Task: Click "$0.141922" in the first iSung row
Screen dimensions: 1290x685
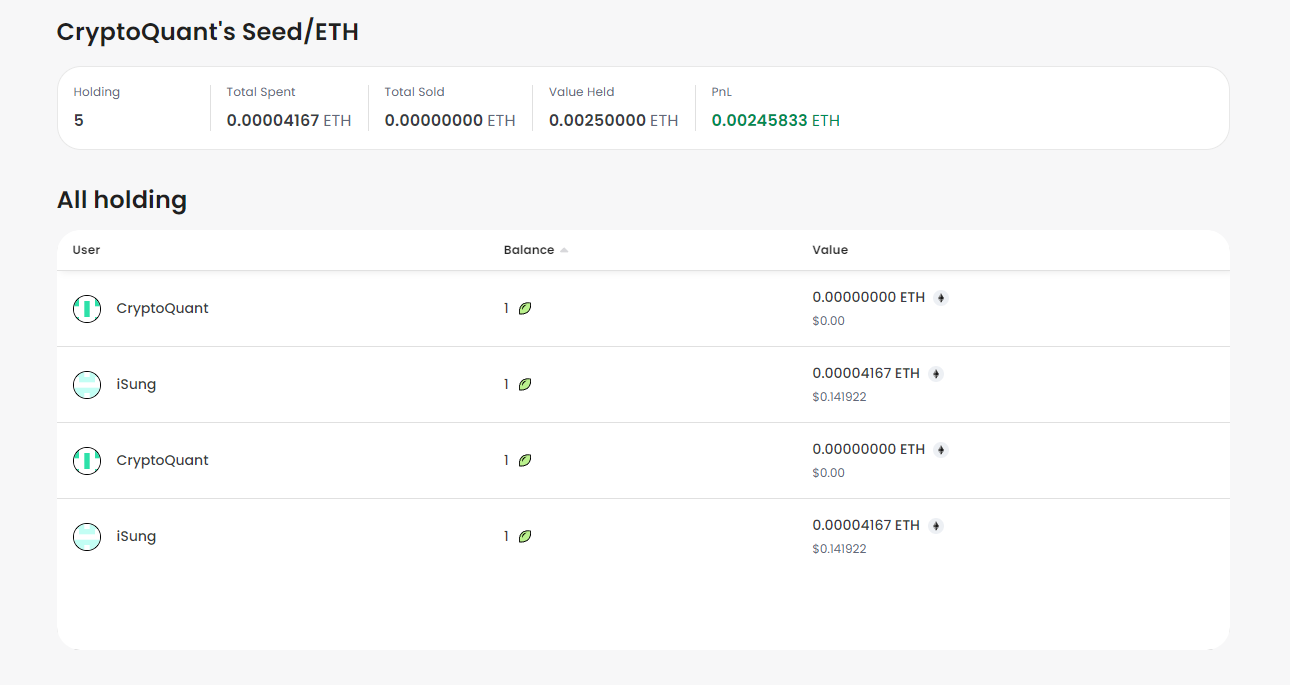Action: 840,397
